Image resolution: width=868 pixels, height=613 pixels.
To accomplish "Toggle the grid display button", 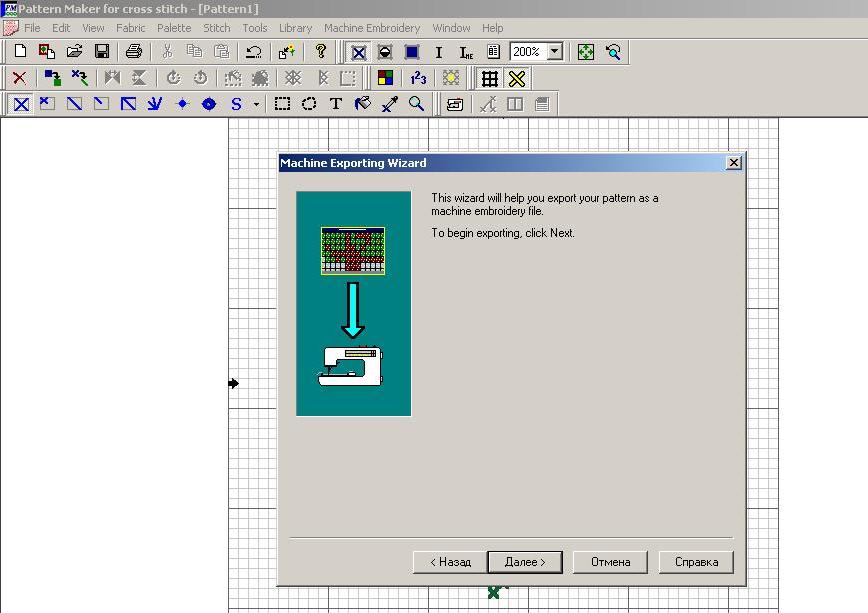I will tap(489, 78).
